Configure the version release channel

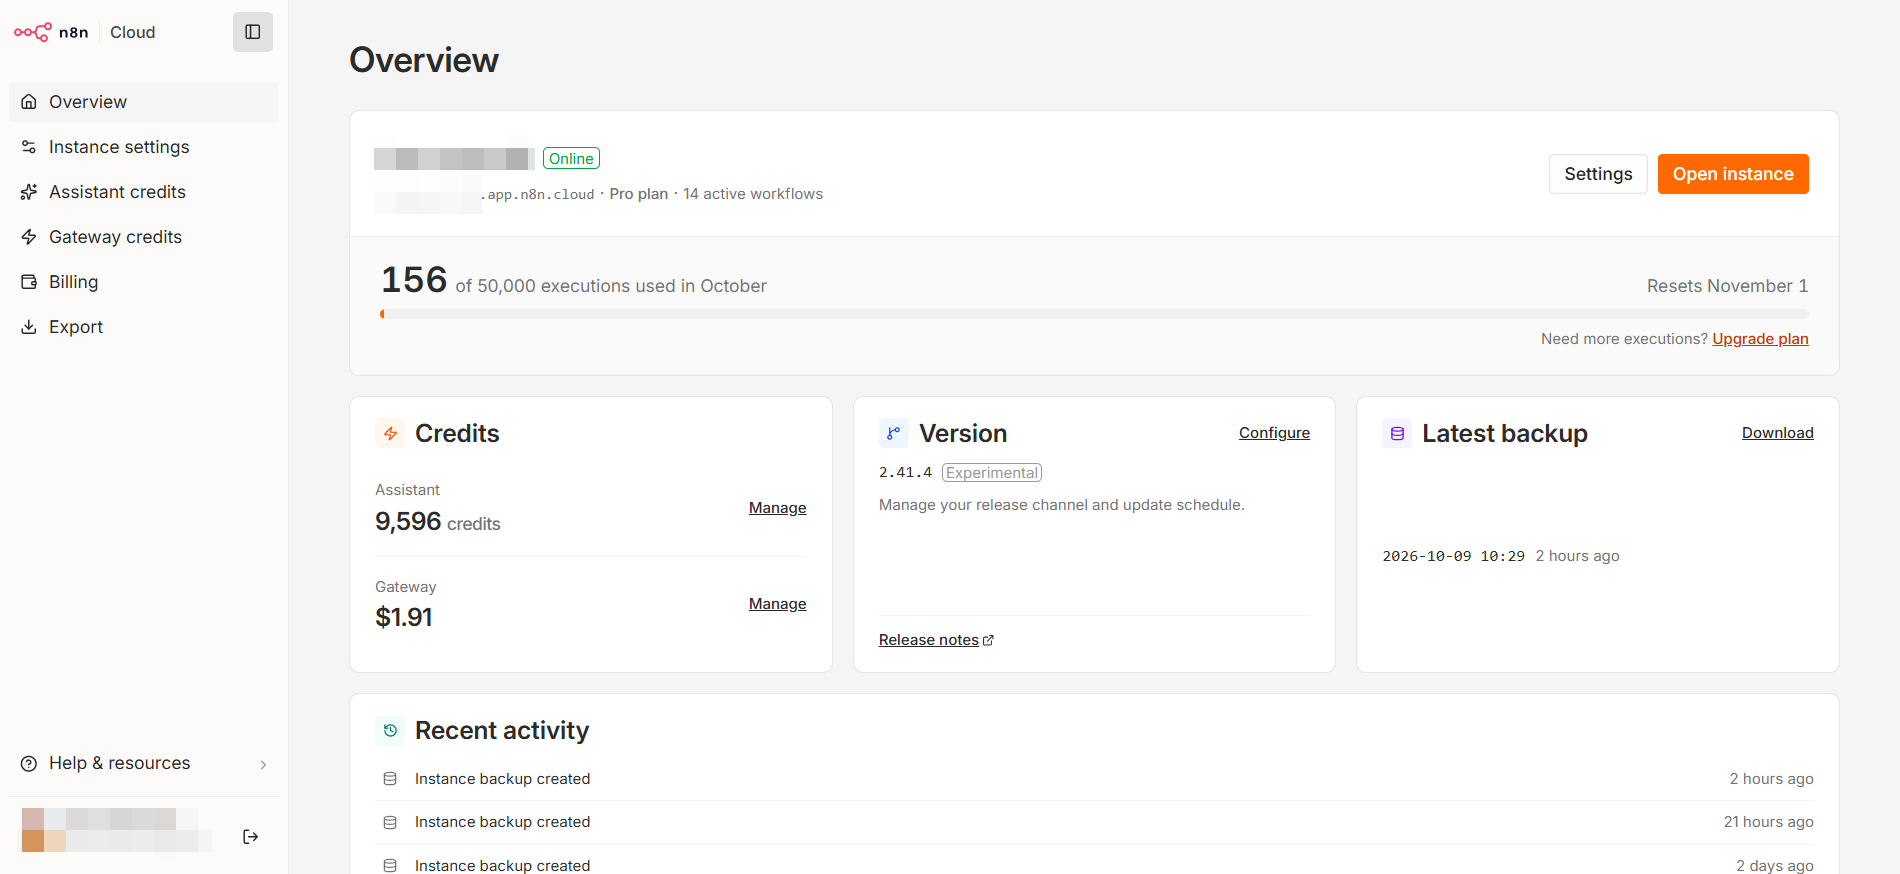[x=1274, y=433]
